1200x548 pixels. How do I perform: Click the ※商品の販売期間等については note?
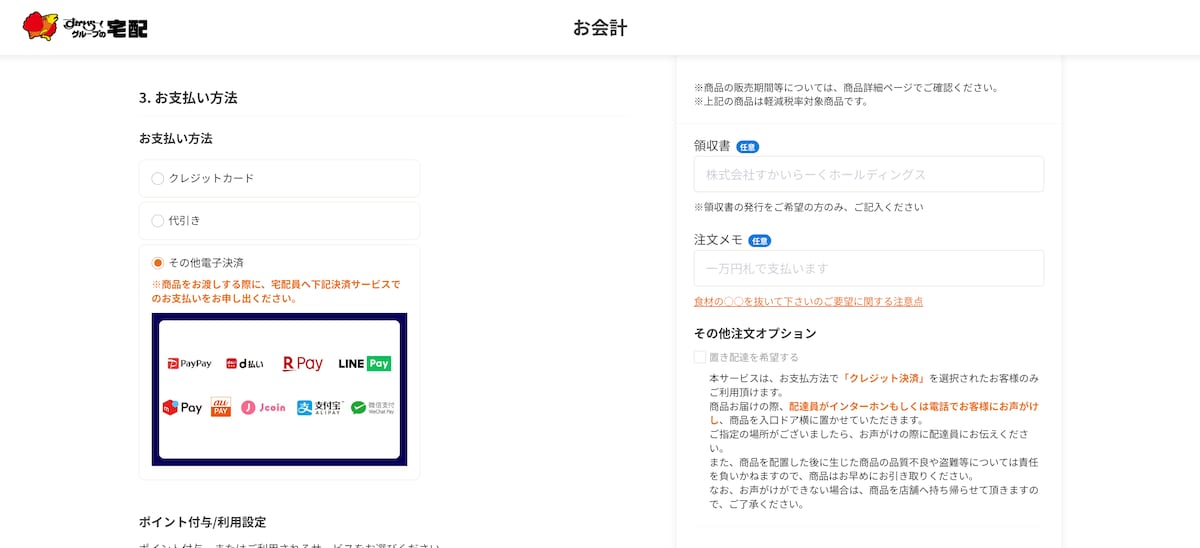click(x=846, y=87)
